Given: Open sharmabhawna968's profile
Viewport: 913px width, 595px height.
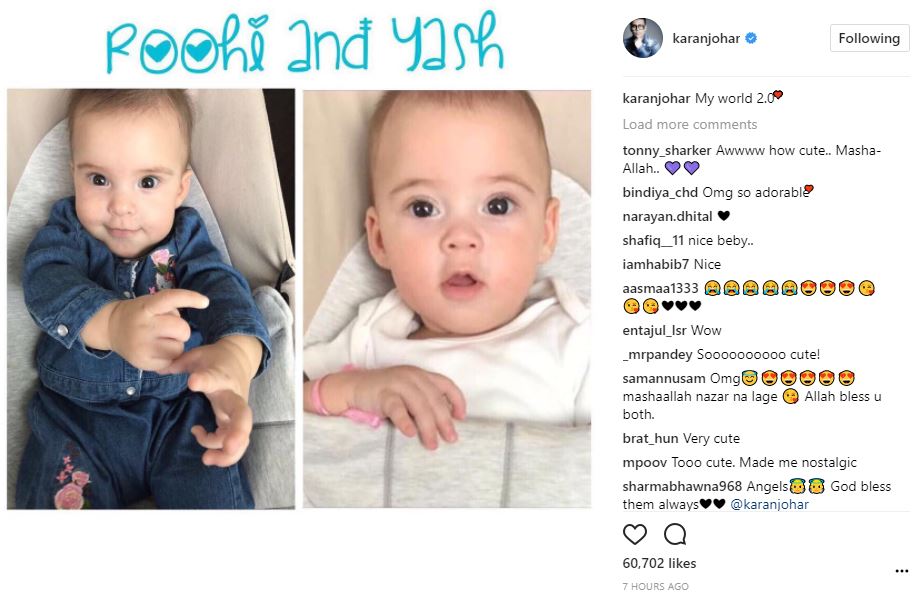Looking at the screenshot, I should pos(682,486).
